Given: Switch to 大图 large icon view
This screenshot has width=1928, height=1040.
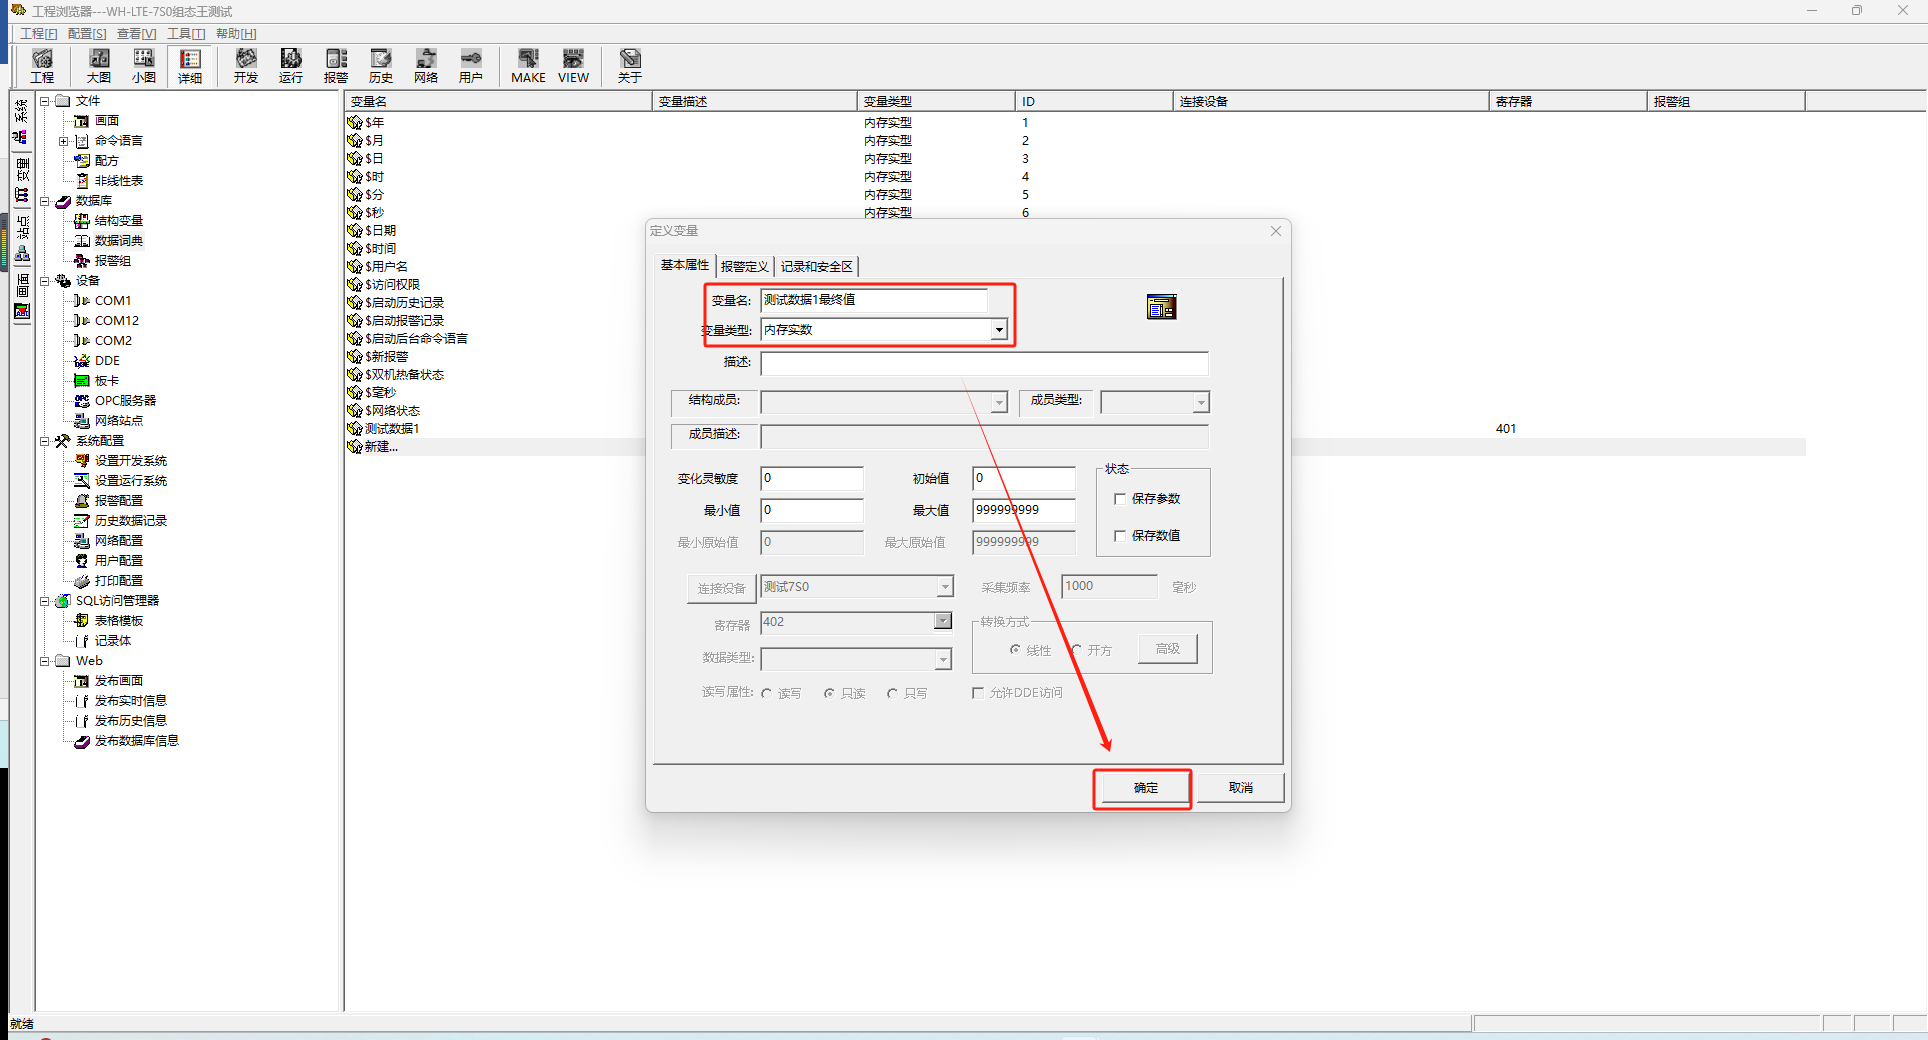Looking at the screenshot, I should coord(99,66).
